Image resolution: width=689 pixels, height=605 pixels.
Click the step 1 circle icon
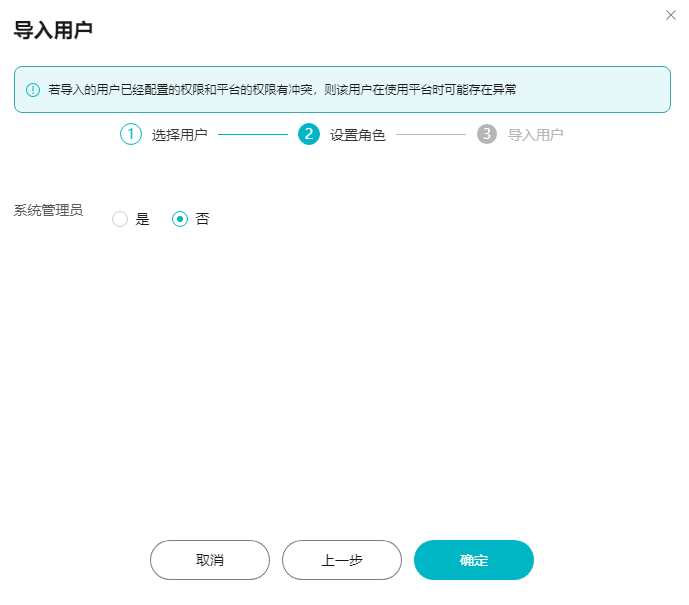pos(131,134)
